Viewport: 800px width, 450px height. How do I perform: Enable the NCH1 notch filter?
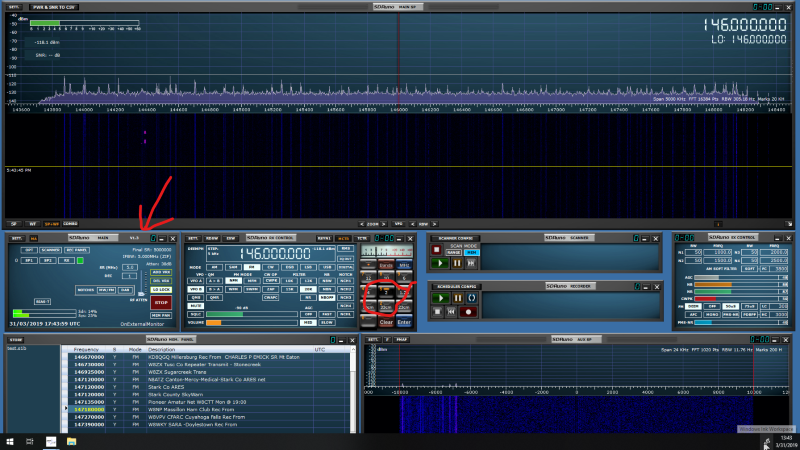point(345,281)
